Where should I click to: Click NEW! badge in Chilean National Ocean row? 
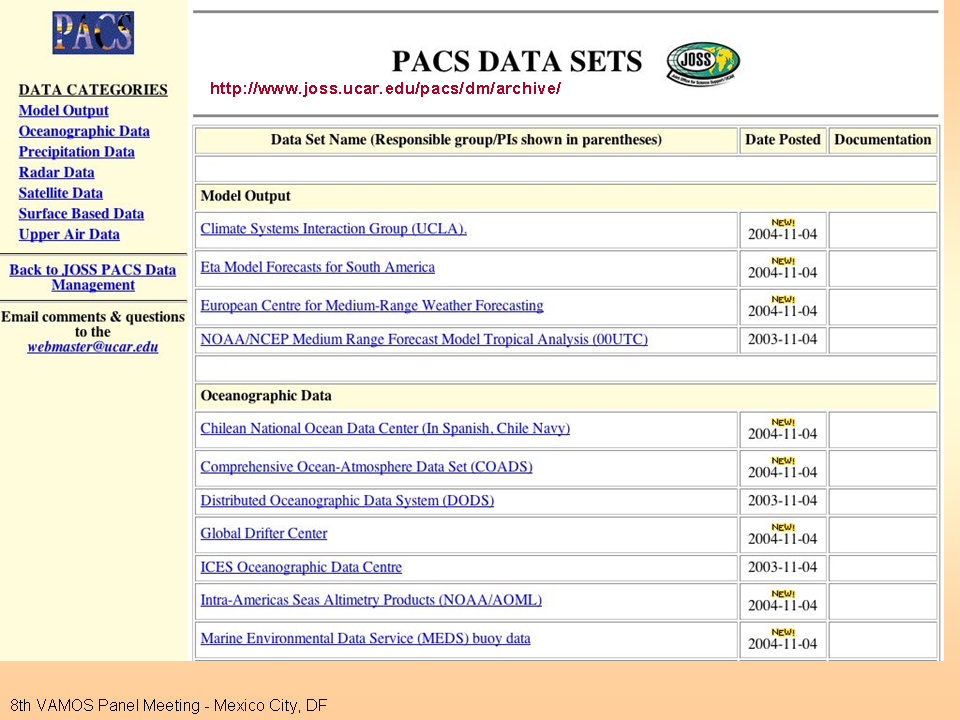[782, 422]
